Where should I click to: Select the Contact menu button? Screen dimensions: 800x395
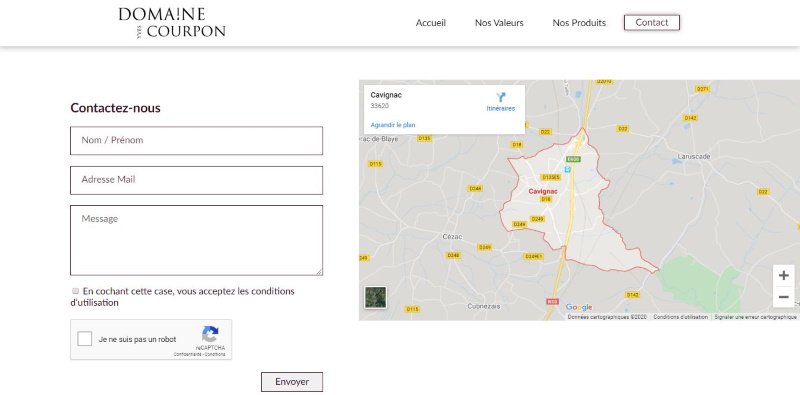(652, 22)
